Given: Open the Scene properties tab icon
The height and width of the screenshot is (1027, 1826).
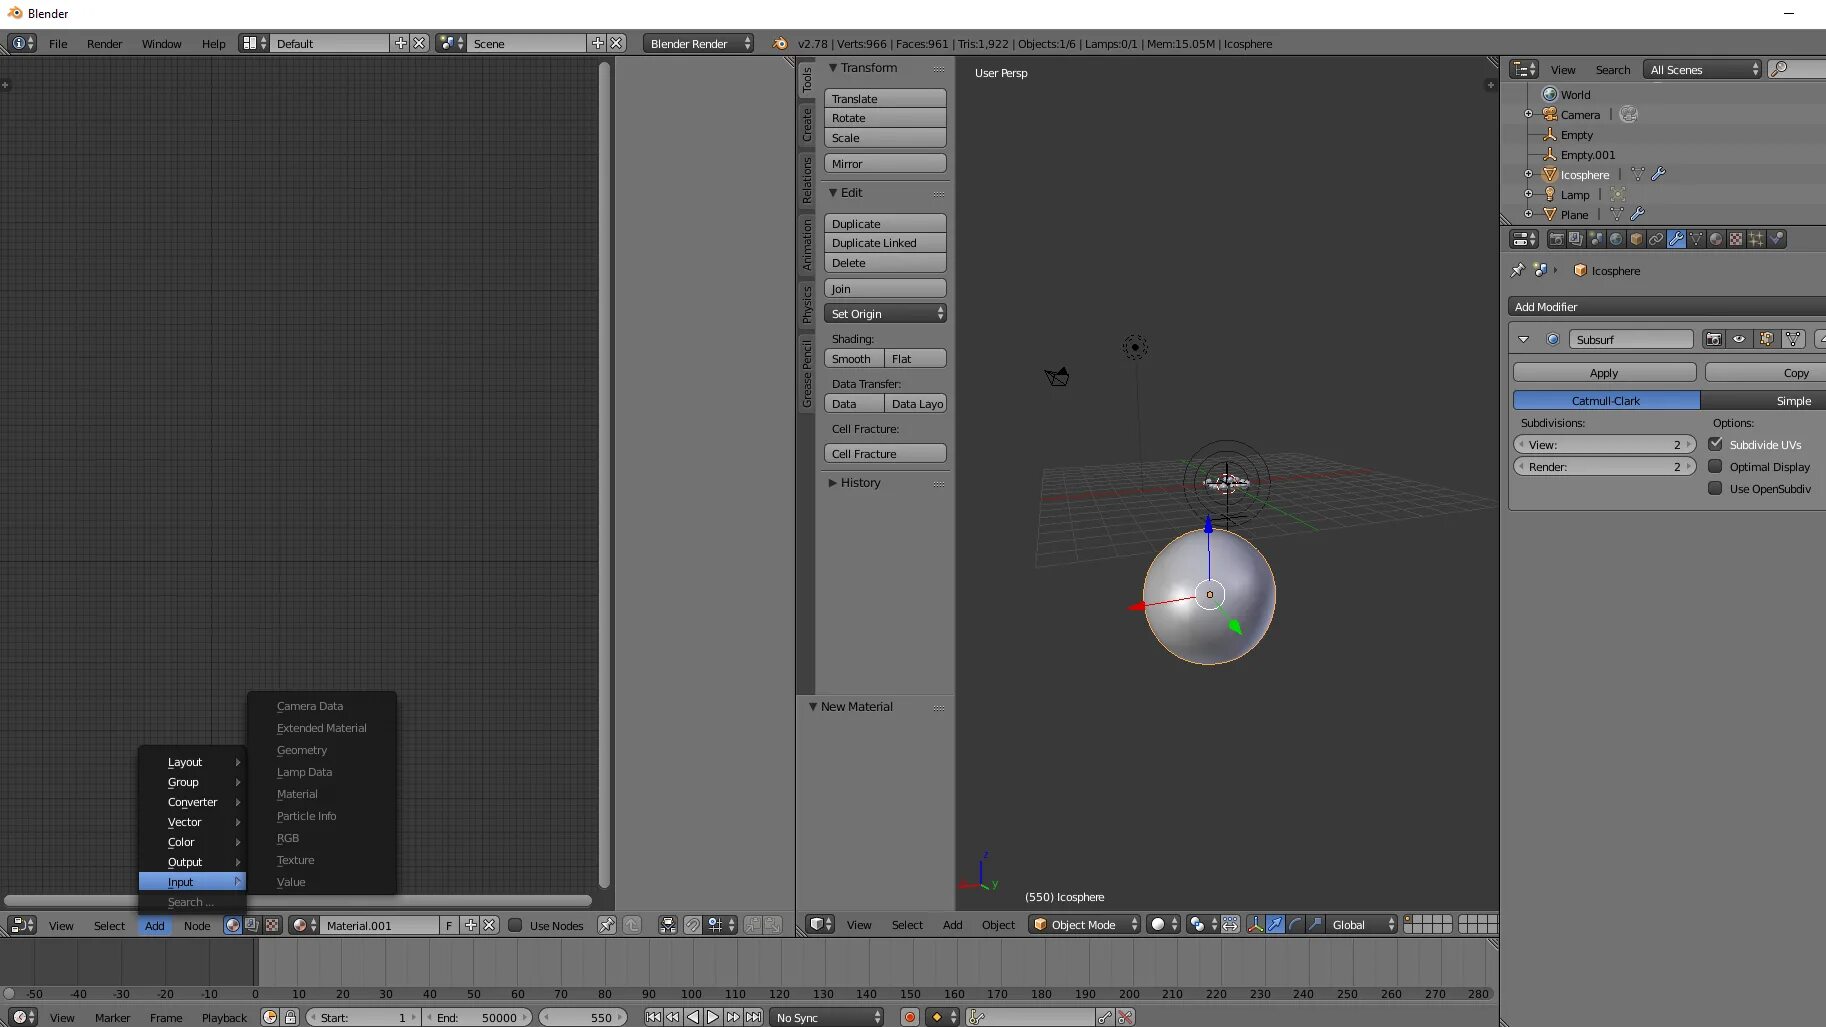Looking at the screenshot, I should point(1596,239).
